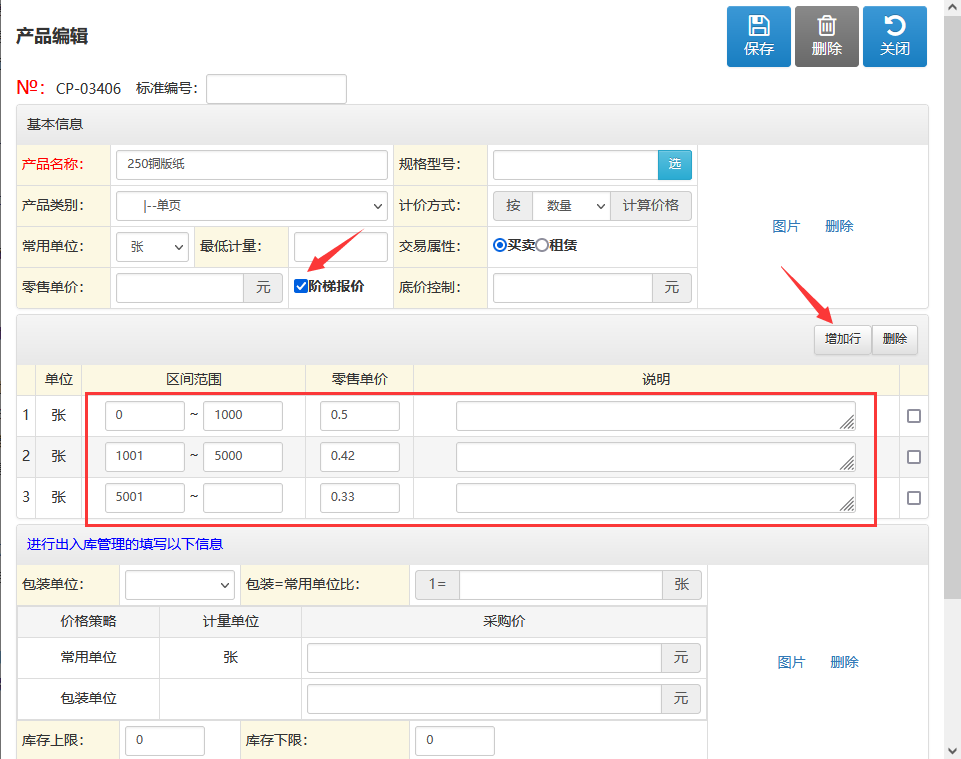Click the 选 button beside 规格型号
Viewport: 961px width, 759px height.
tap(675, 165)
